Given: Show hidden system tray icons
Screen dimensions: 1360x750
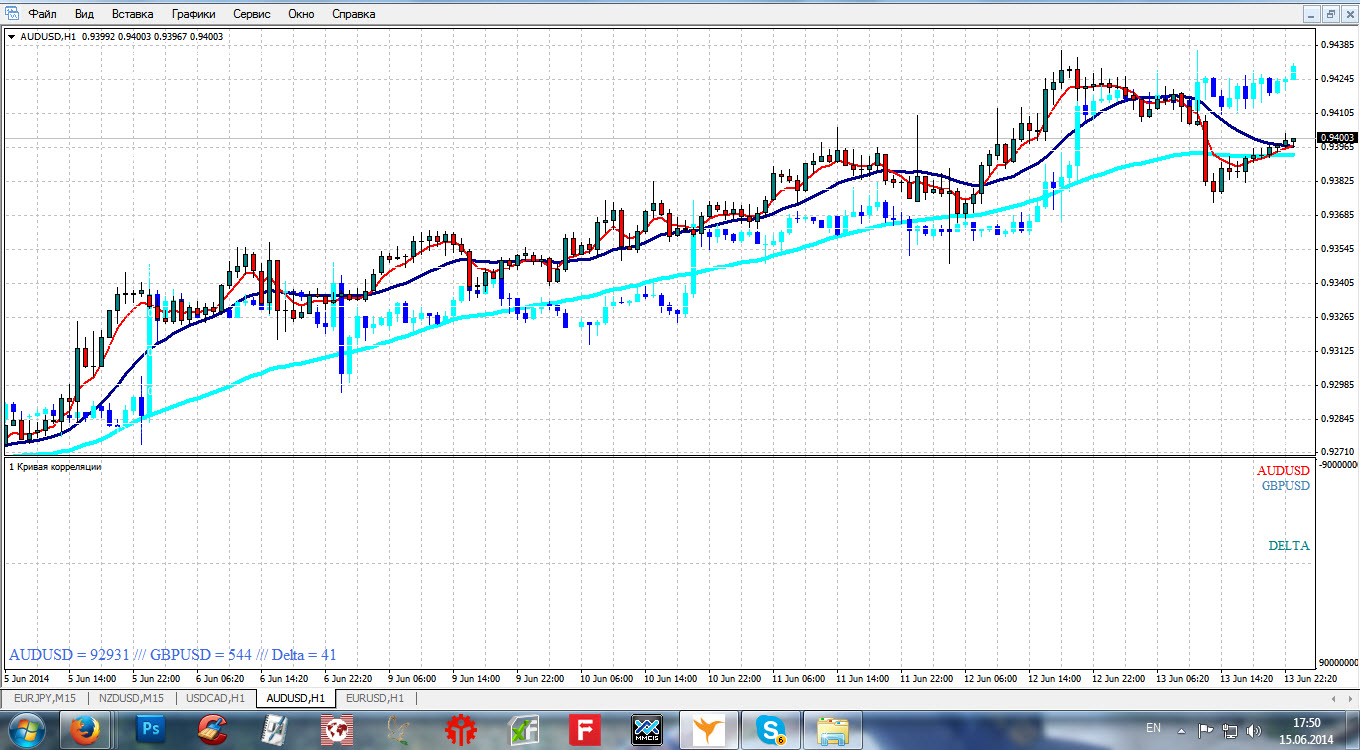Looking at the screenshot, I should coord(1182,730).
